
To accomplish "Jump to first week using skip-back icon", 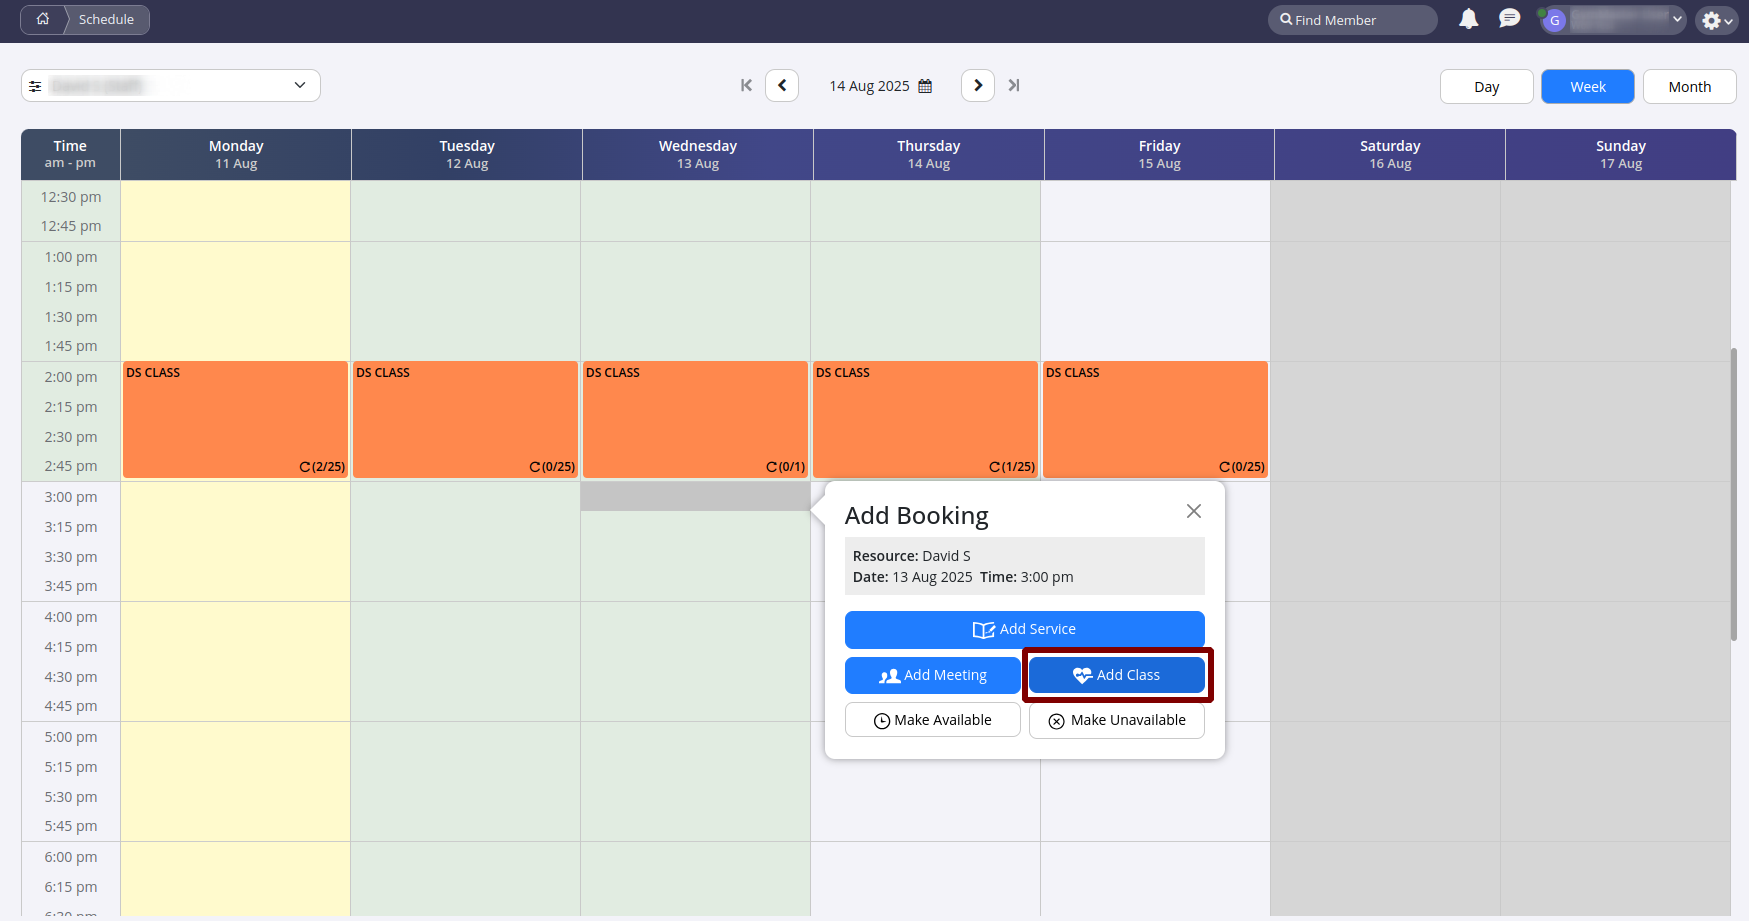I will click(x=746, y=86).
